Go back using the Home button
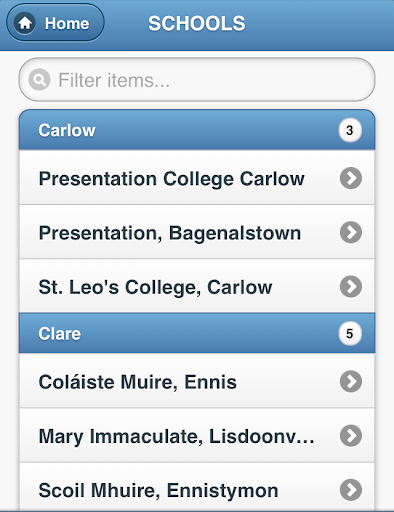This screenshot has width=394, height=512. [x=55, y=23]
